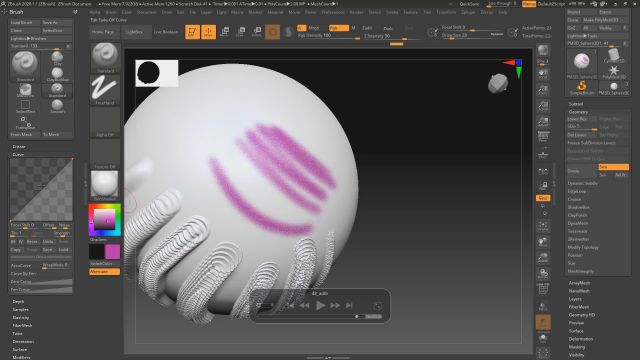Expand the Elasticity section
The width and height of the screenshot is (640, 360).
21,318
